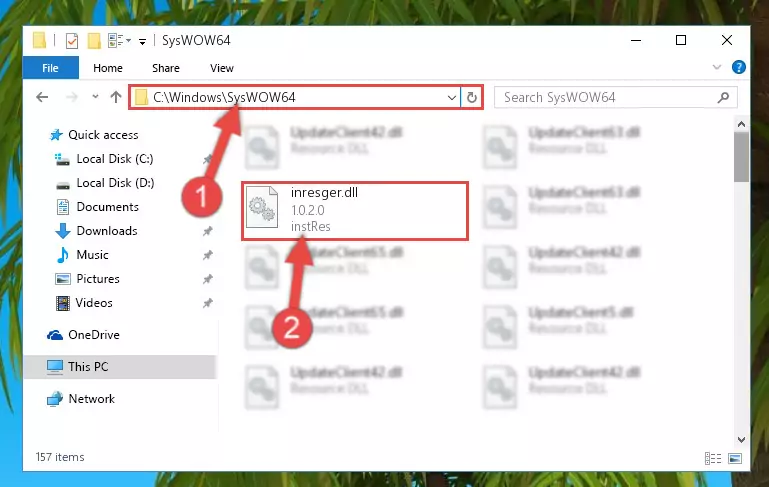769x487 pixels.
Task: Minimize the SysWOW64 window
Action: (636, 40)
